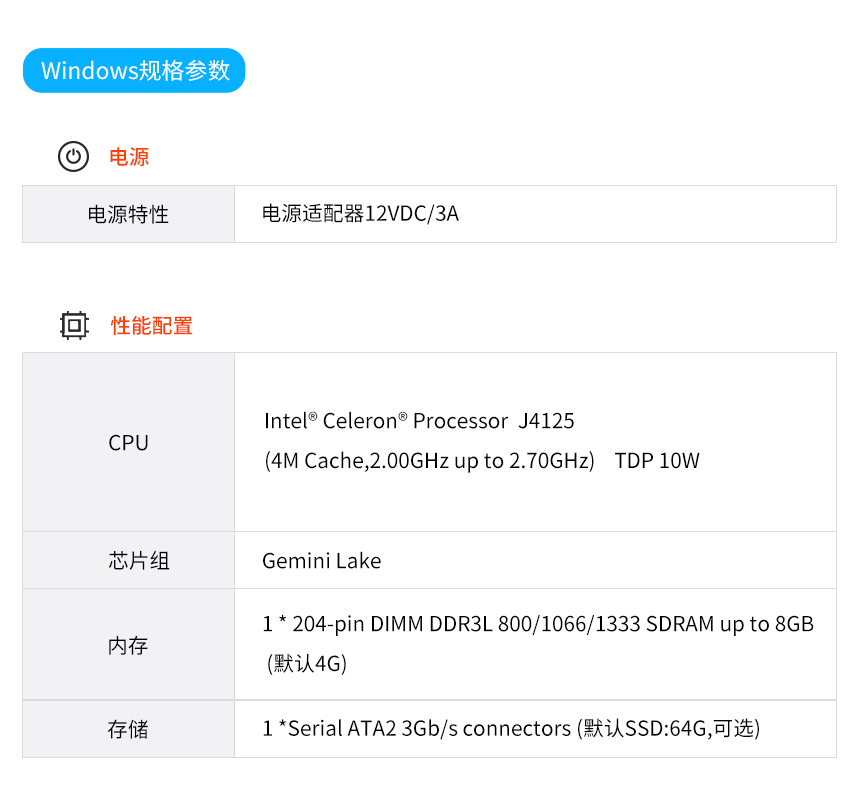Click the power symbol icon
The width and height of the screenshot is (860, 797).
73,157
